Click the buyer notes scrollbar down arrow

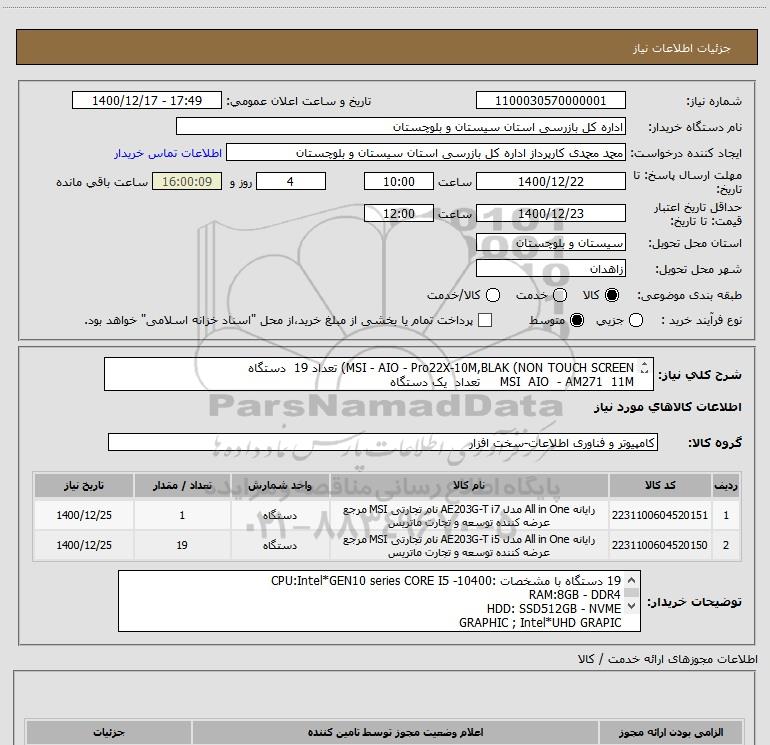[x=632, y=606]
